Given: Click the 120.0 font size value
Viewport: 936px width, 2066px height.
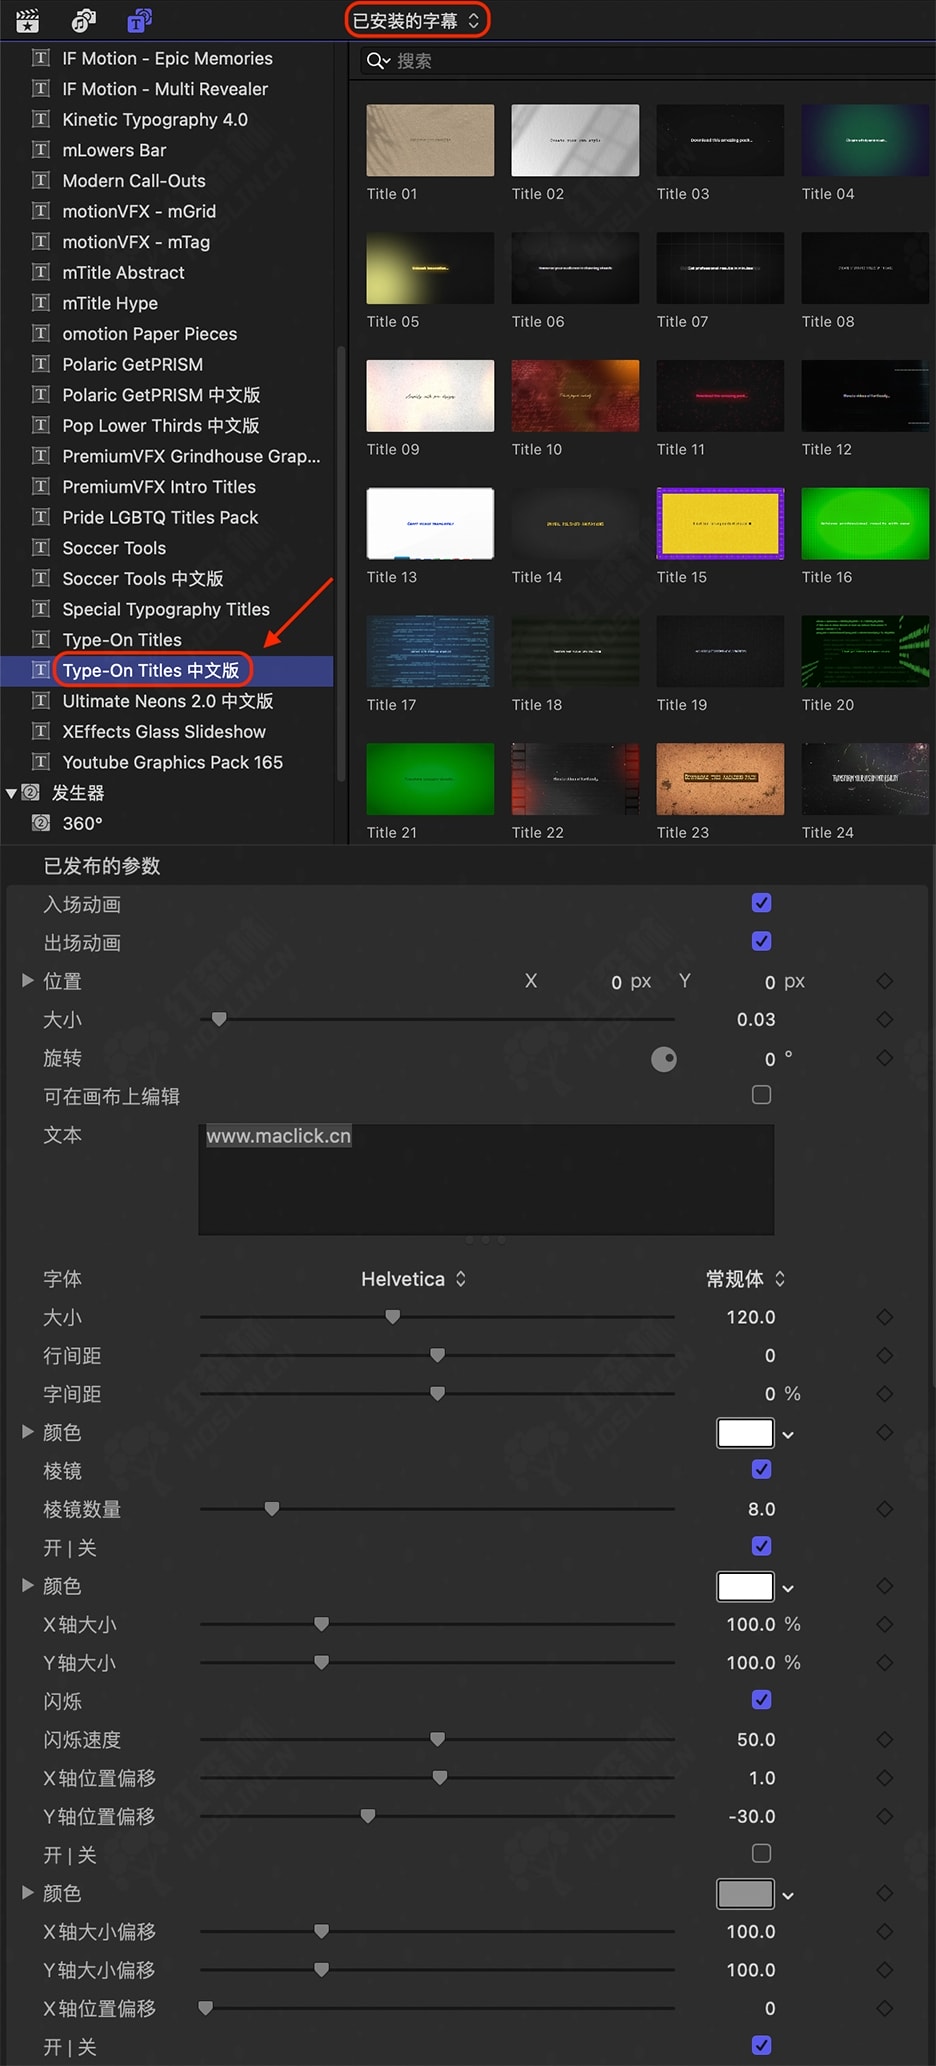Looking at the screenshot, I should [x=751, y=1317].
